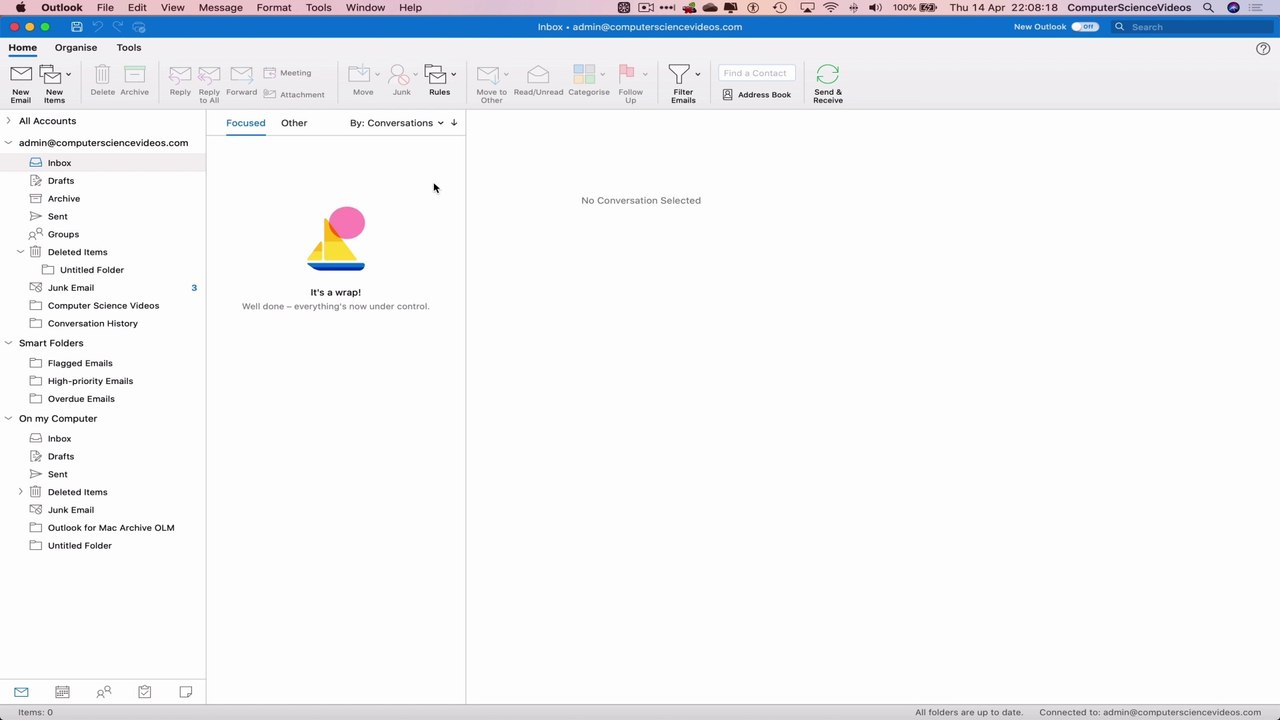Toggle sort order arrow next to Conversations
Viewport: 1280px width, 720px height.
pos(454,123)
